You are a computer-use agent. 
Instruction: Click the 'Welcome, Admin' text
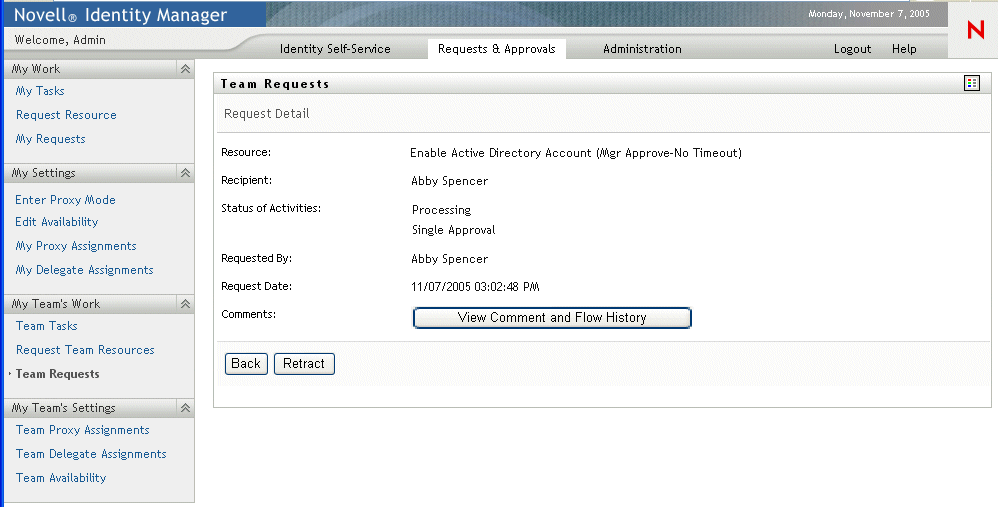60,40
